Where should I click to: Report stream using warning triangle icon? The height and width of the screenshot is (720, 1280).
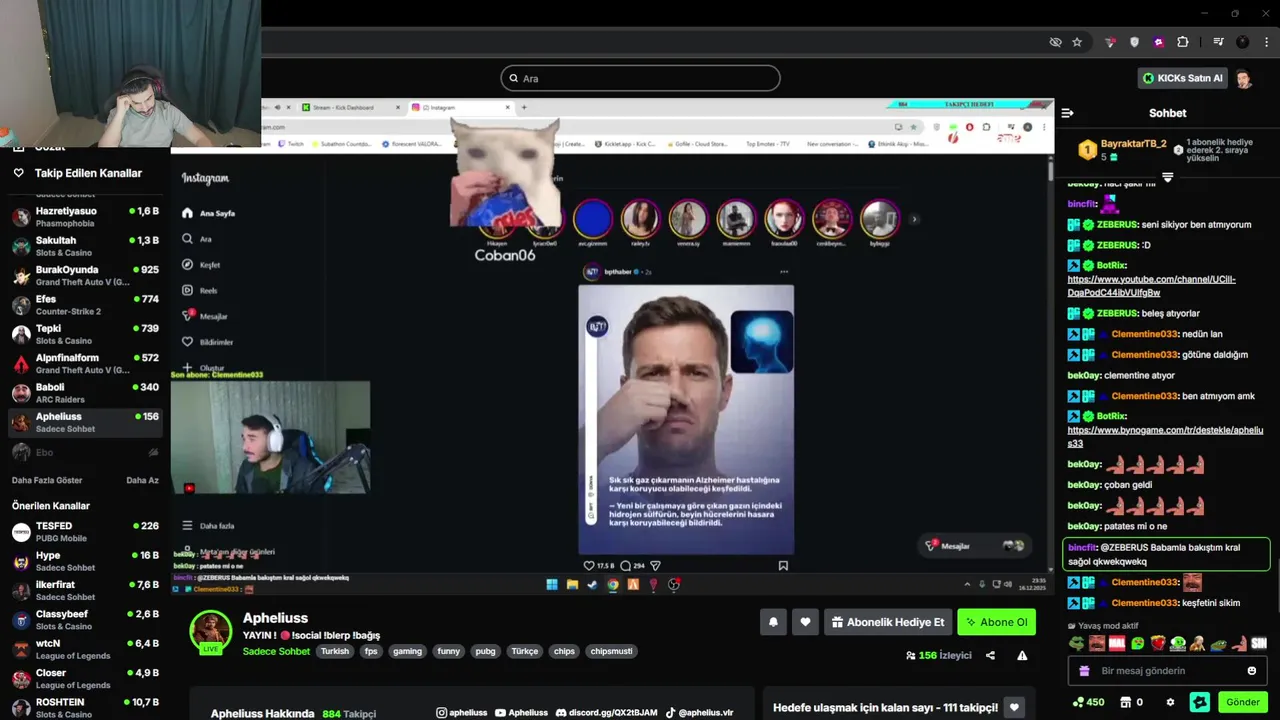pos(1022,656)
